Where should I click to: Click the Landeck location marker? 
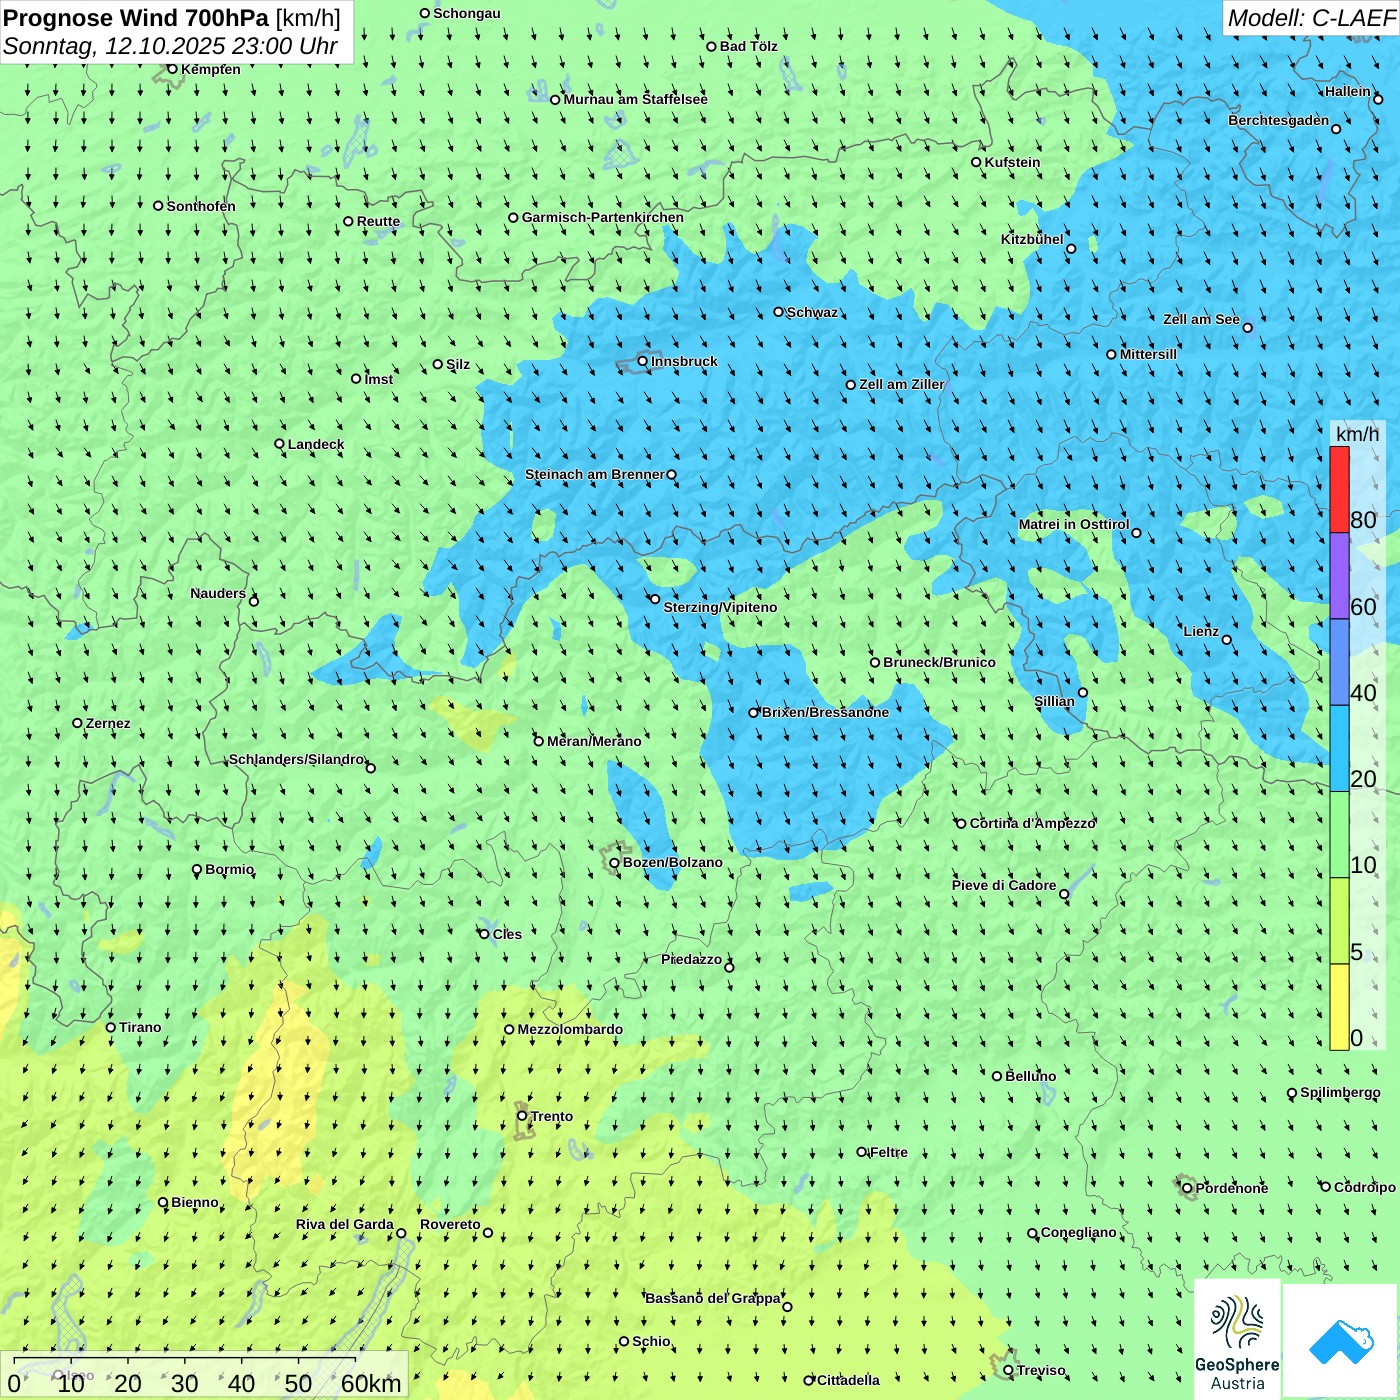[280, 444]
